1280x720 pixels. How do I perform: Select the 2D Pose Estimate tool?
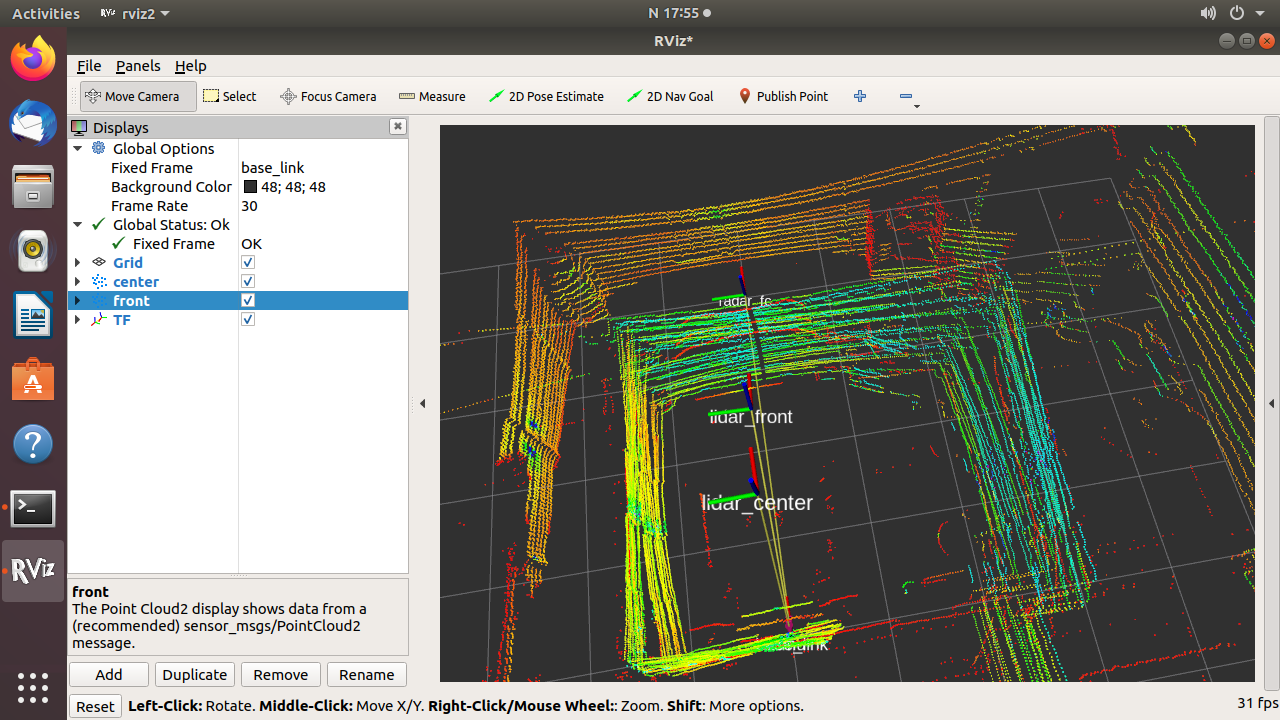(546, 96)
